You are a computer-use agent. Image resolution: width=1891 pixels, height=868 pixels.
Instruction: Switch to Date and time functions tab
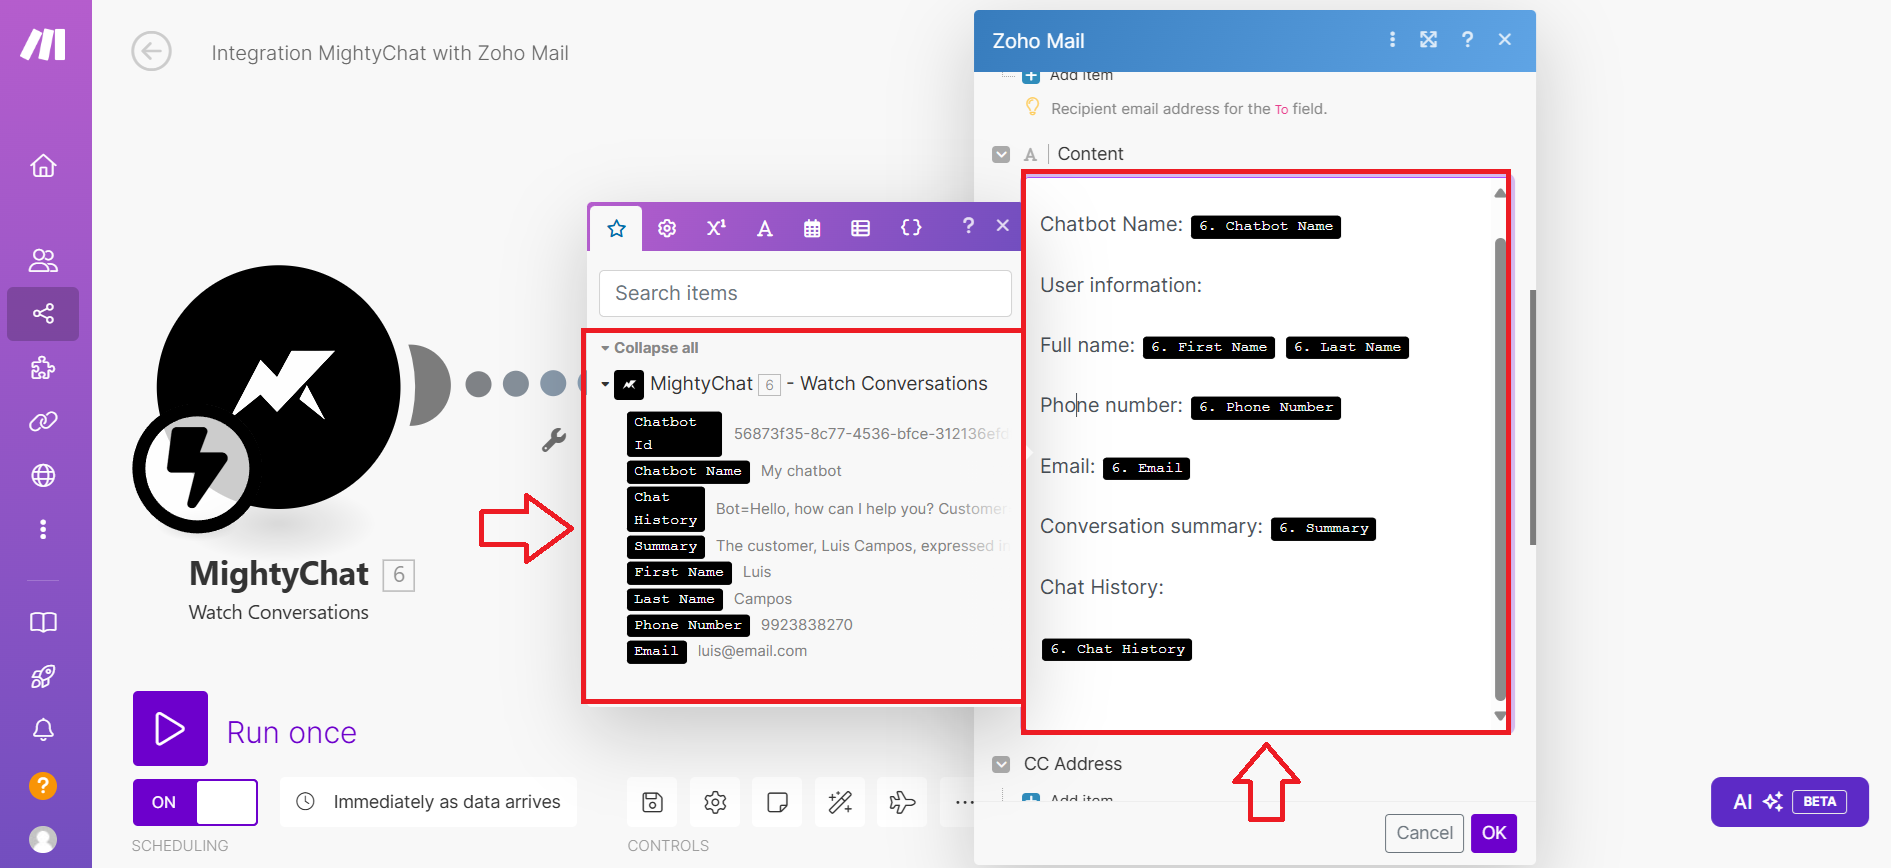click(x=812, y=229)
